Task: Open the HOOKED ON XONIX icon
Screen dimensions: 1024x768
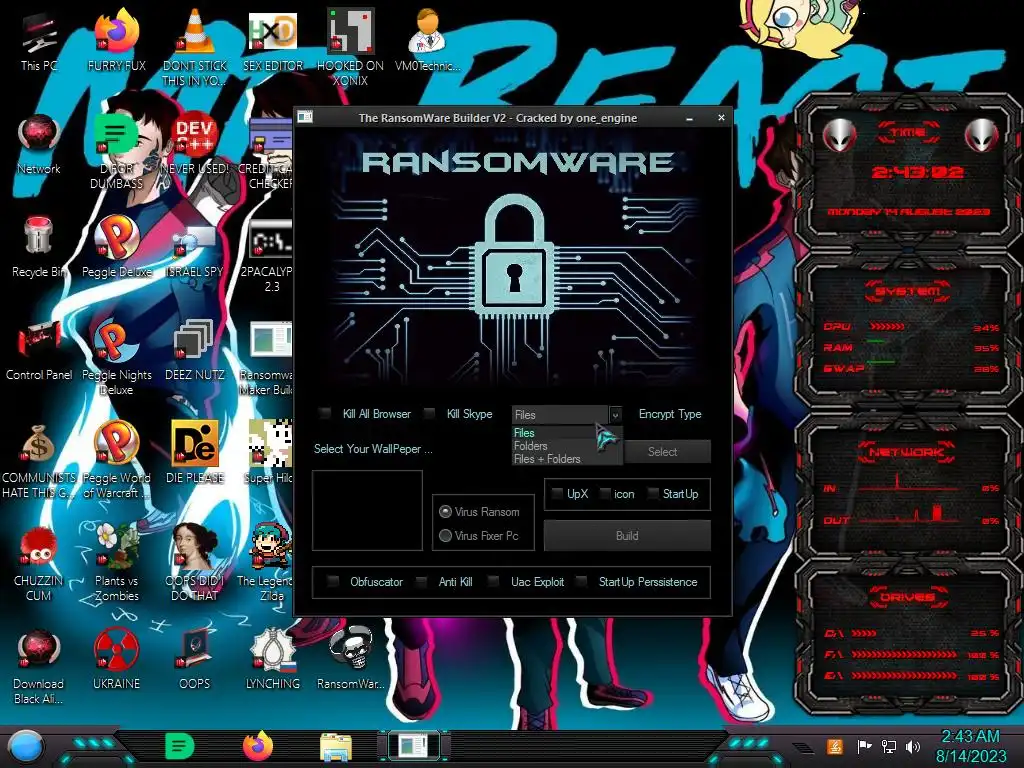Action: pos(350,47)
